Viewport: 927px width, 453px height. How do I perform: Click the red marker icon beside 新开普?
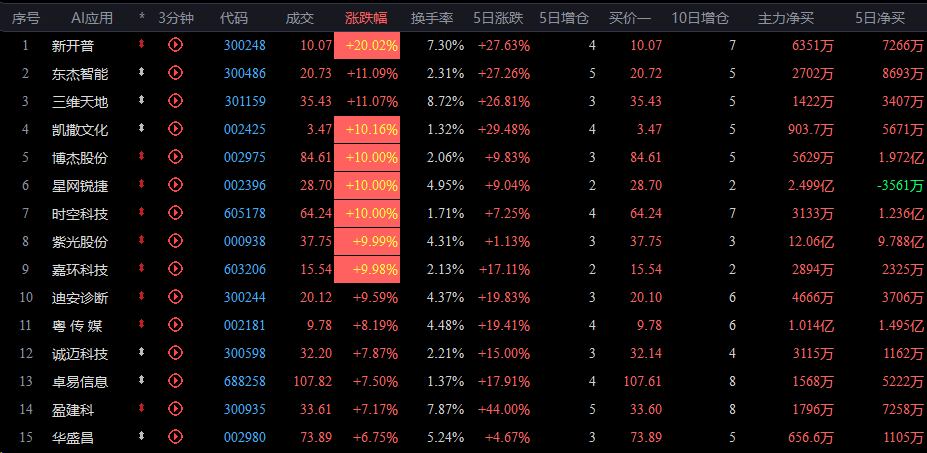tap(141, 44)
